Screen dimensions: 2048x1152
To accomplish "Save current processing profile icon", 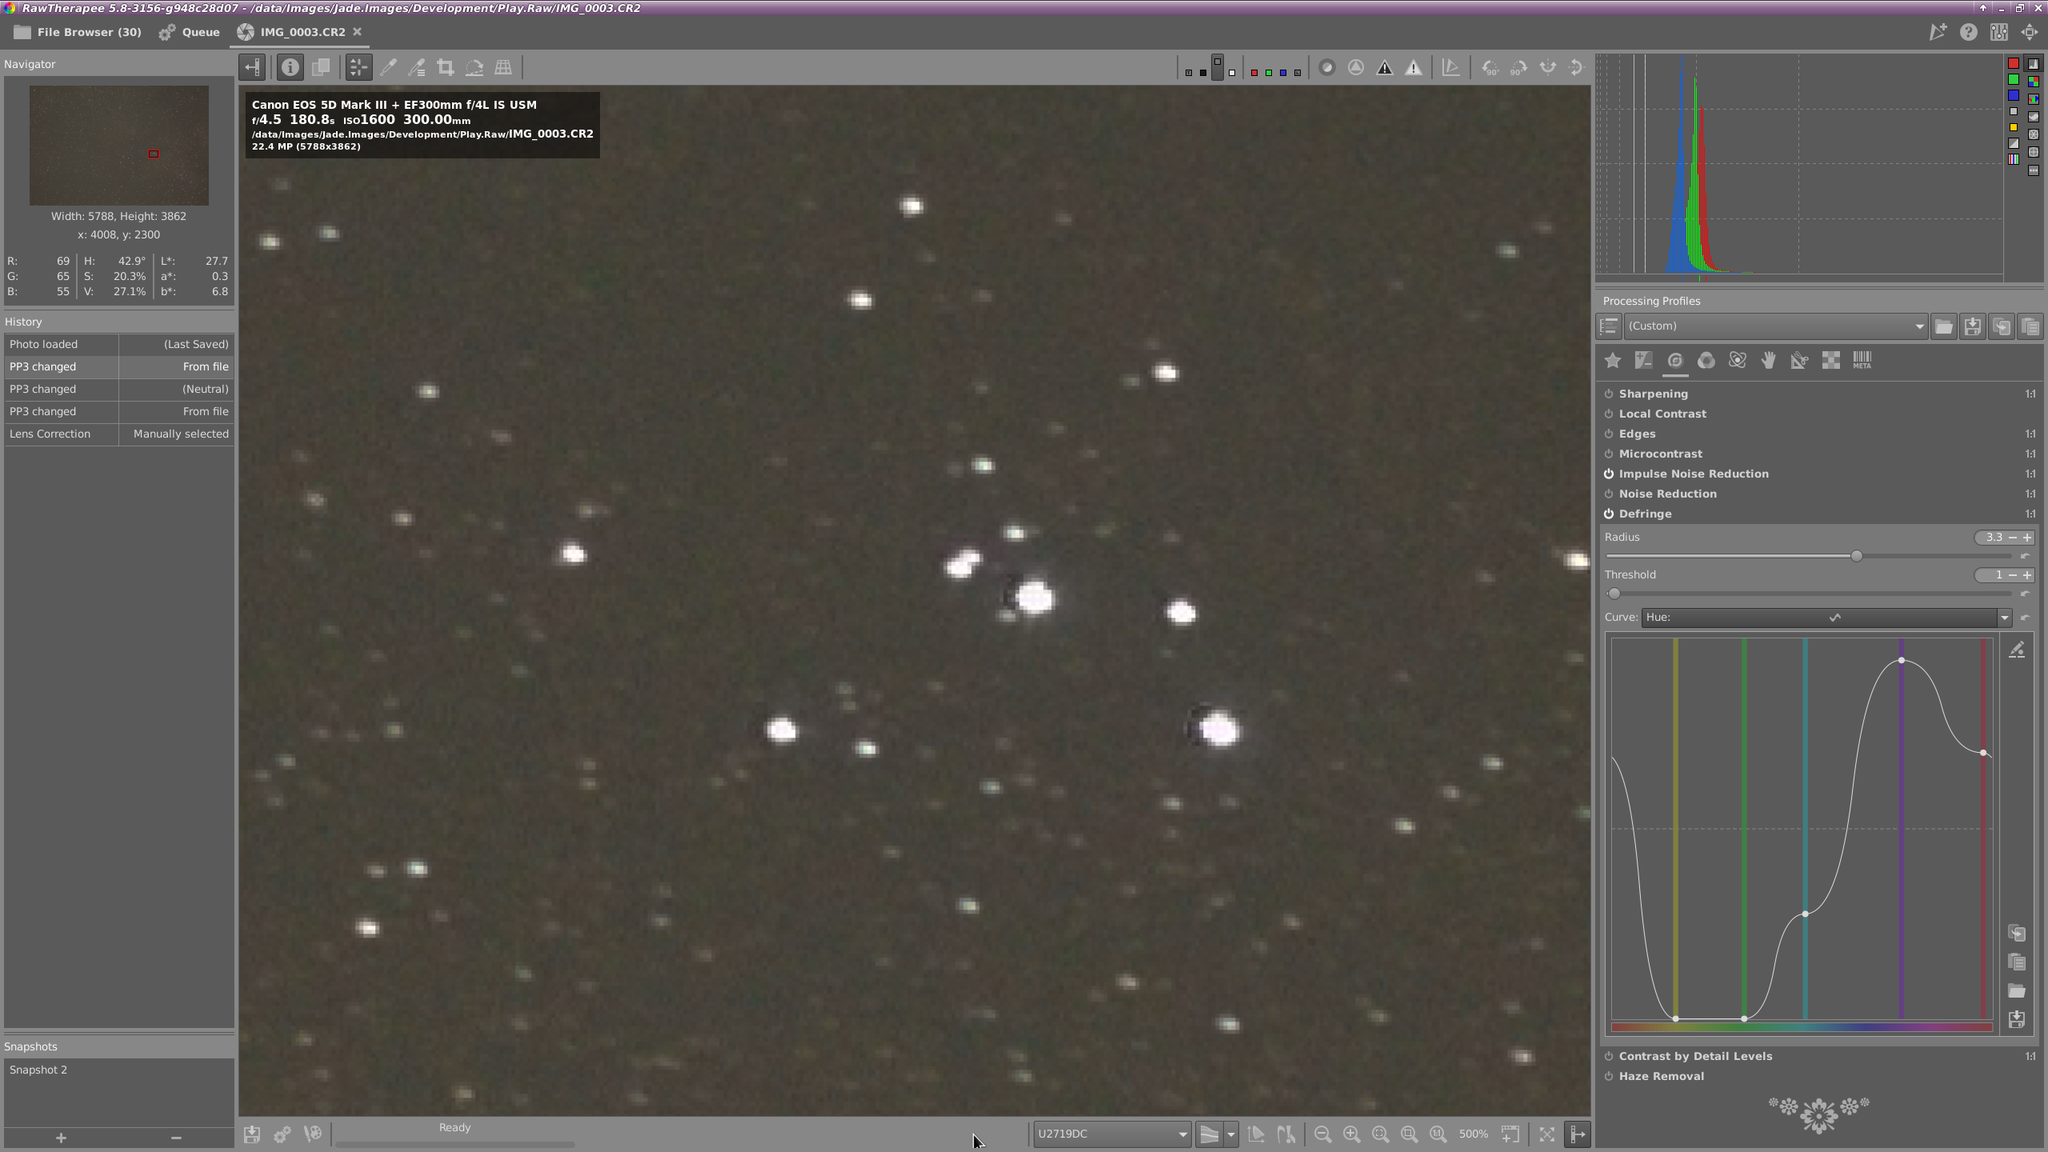I will coord(1972,327).
